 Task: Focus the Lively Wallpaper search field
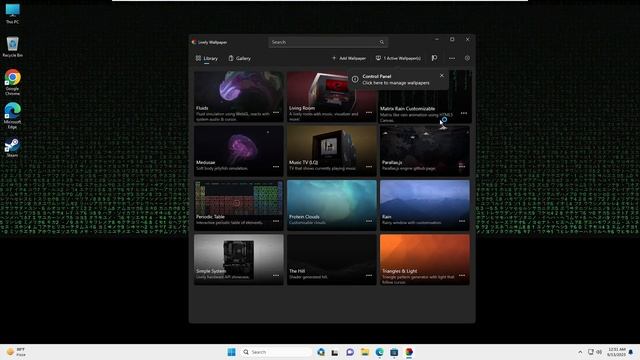click(x=328, y=42)
